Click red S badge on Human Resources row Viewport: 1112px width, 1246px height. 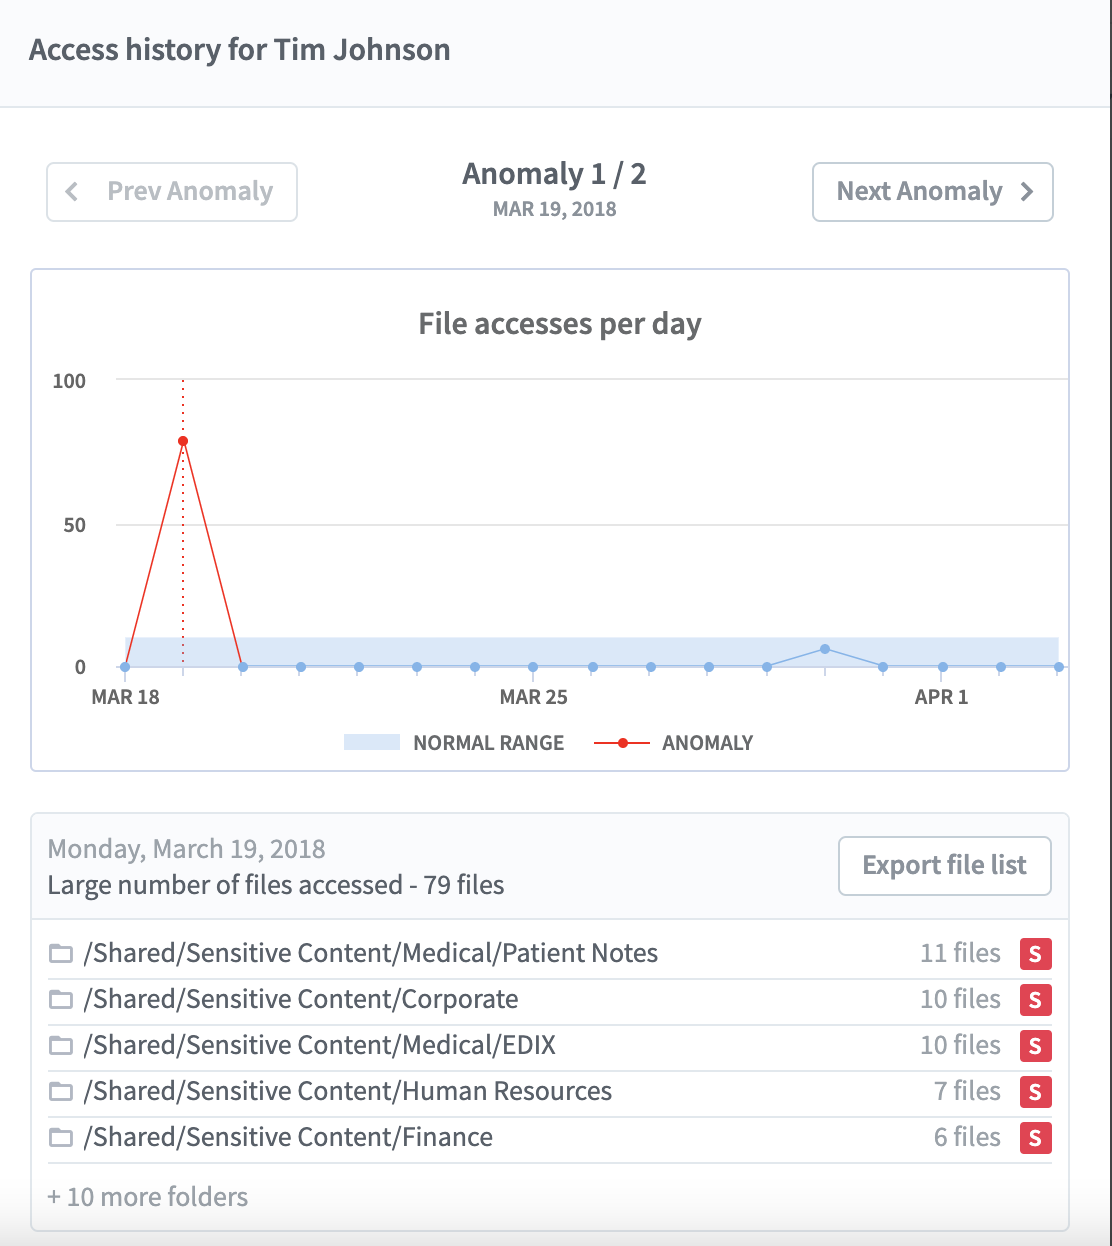tap(1035, 1092)
